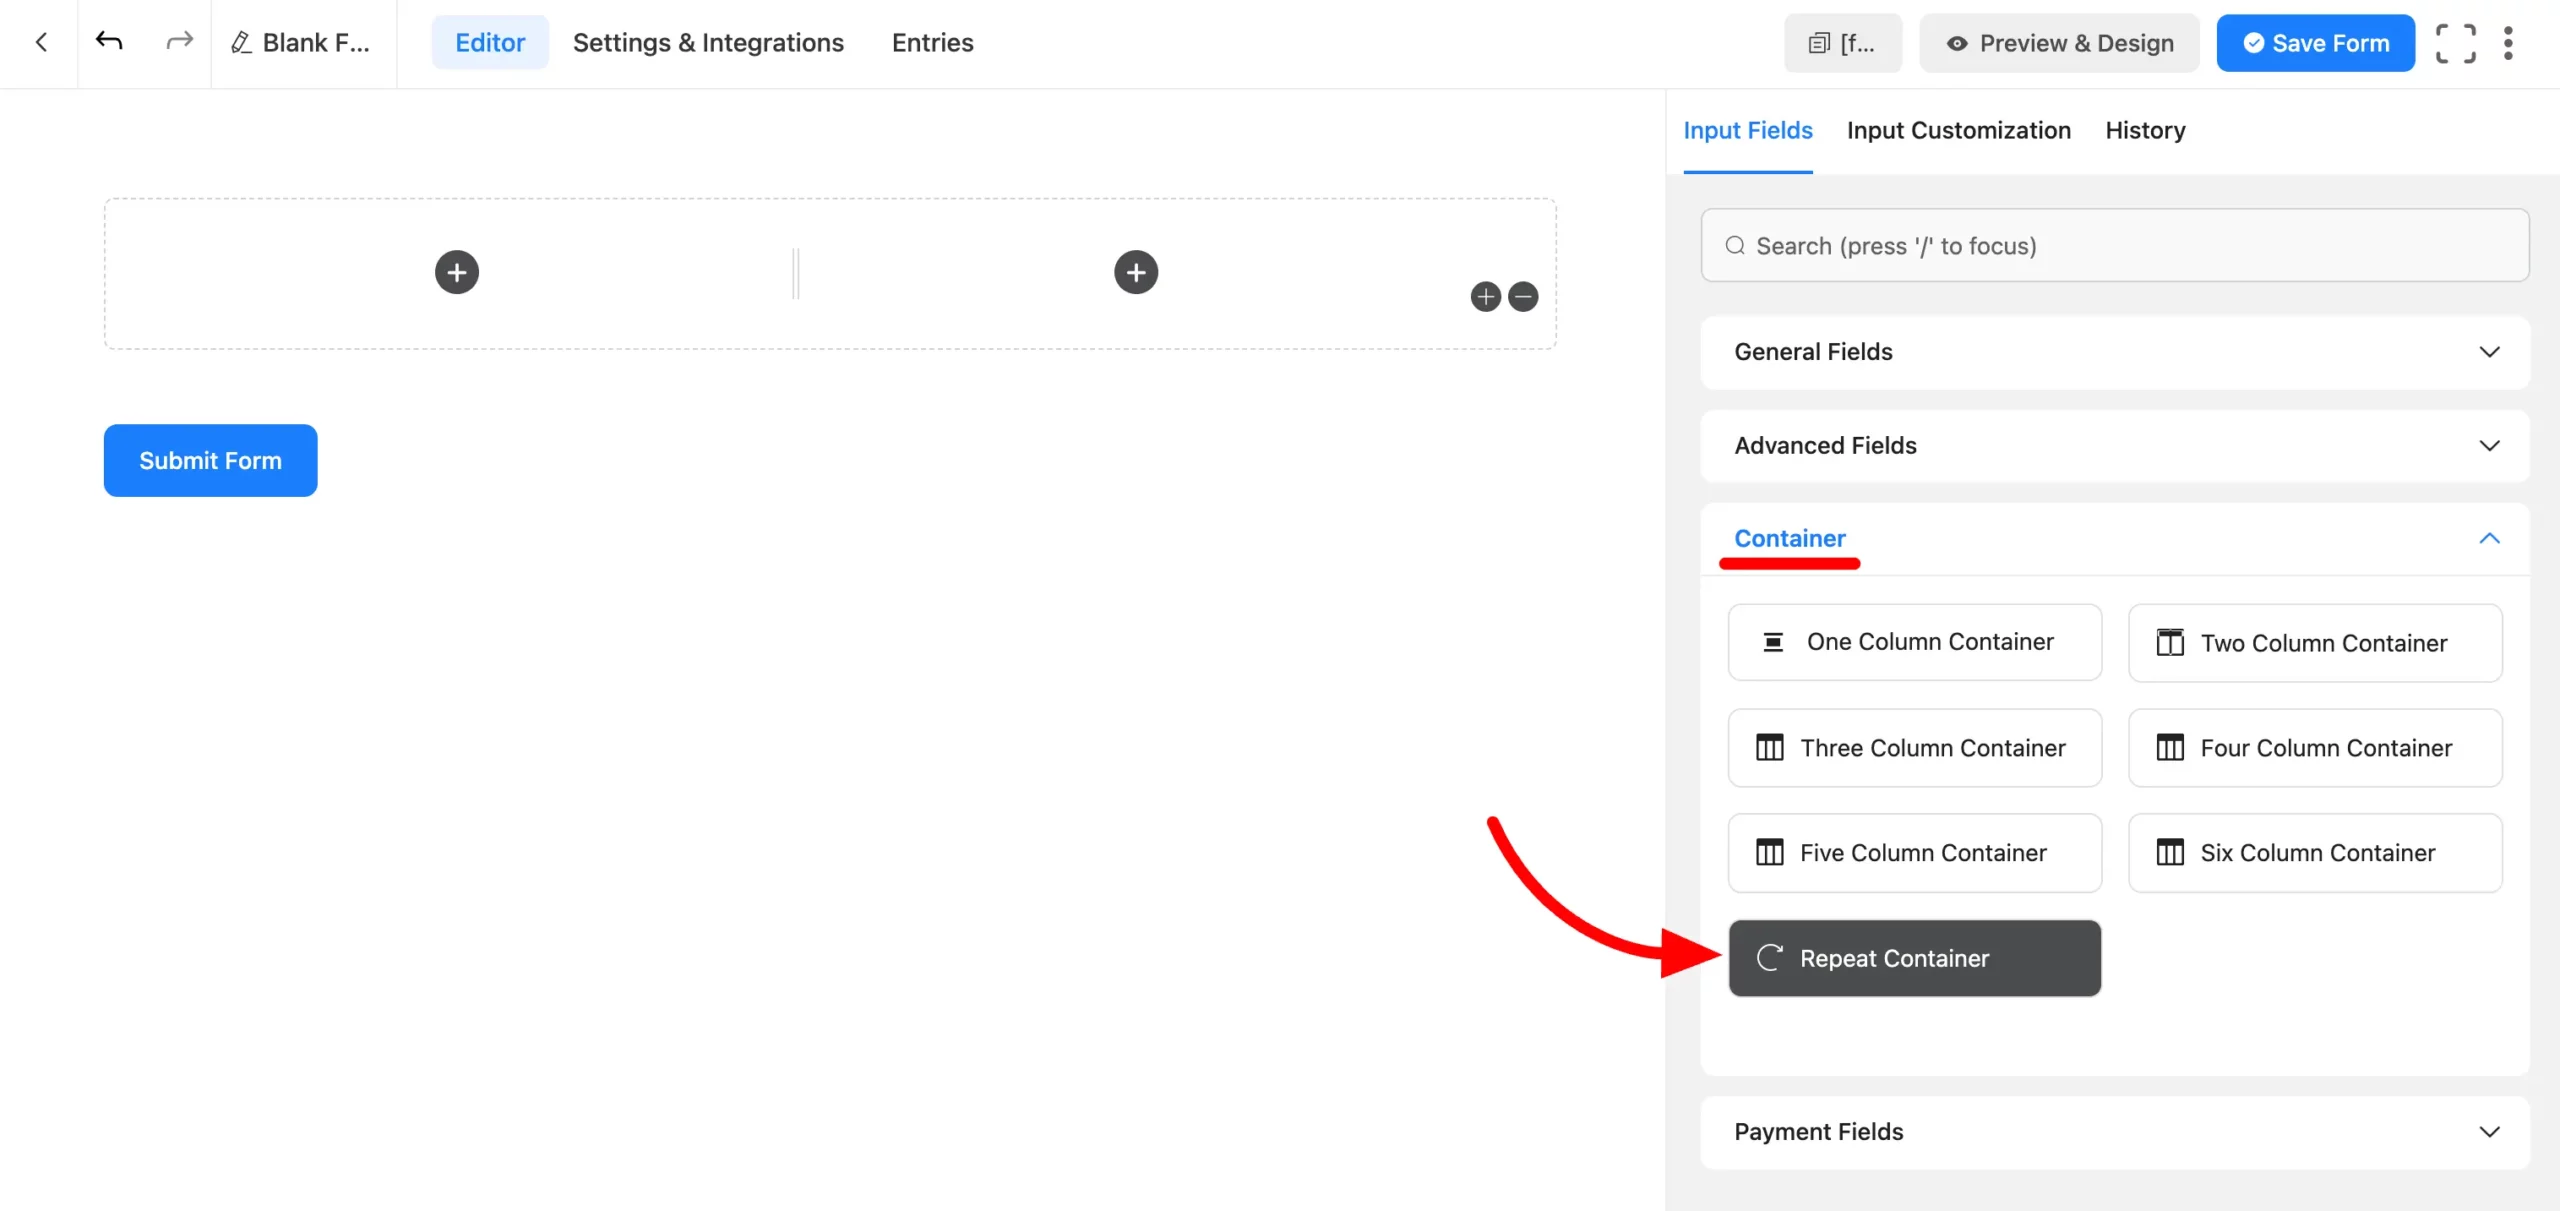Click the back arrow icon
Image resolution: width=2560 pixels, height=1211 pixels.
coord(41,42)
